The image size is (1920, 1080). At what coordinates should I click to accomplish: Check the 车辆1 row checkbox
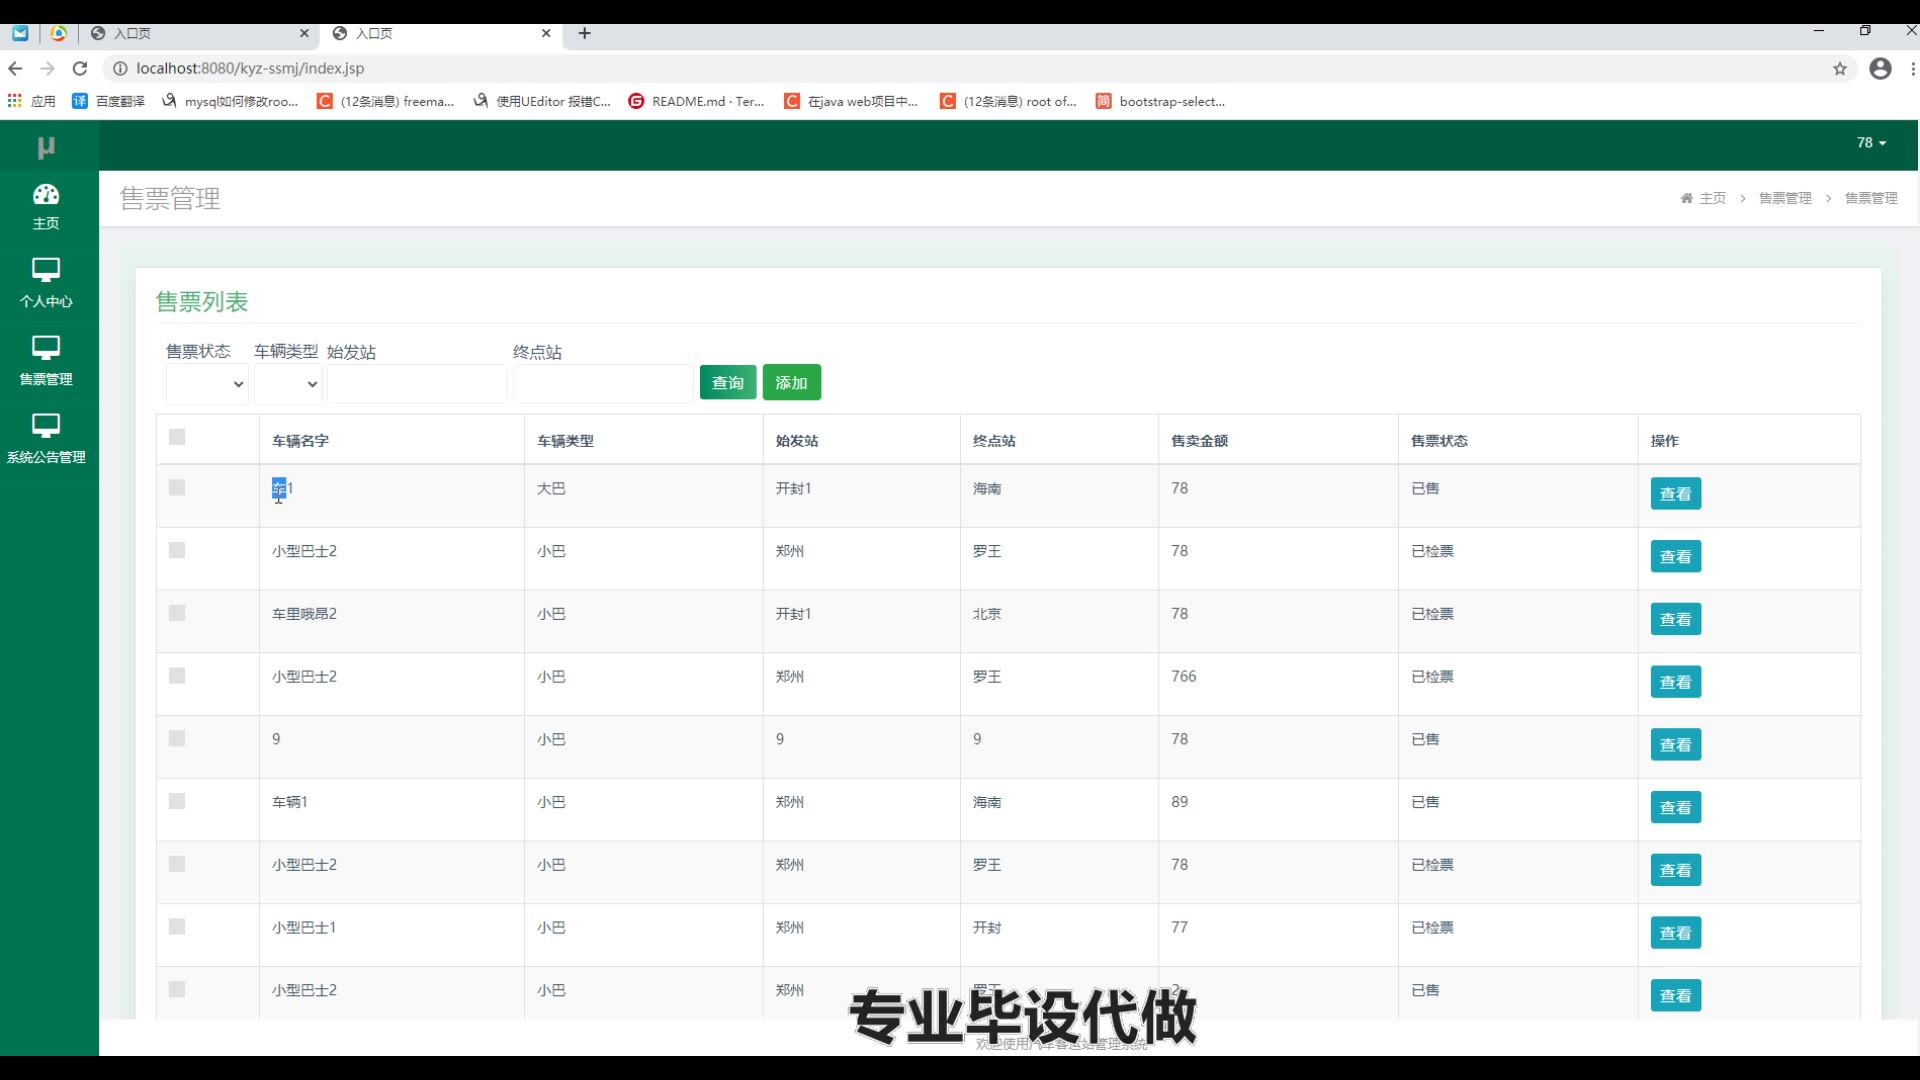177,801
